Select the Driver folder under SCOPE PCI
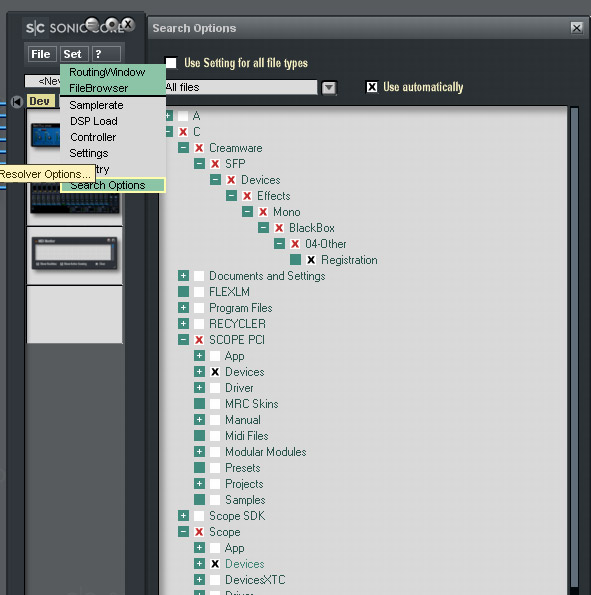The width and height of the screenshot is (591, 595). point(239,388)
